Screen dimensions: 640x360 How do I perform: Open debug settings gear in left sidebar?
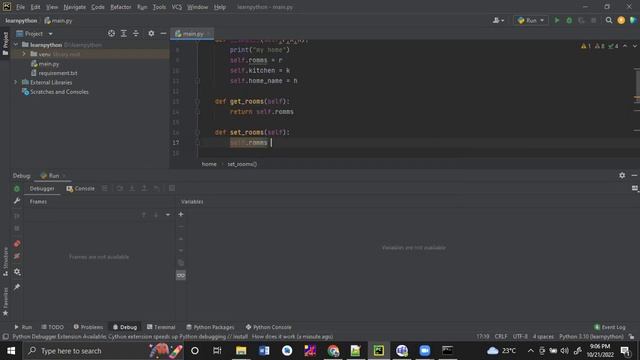[17, 271]
